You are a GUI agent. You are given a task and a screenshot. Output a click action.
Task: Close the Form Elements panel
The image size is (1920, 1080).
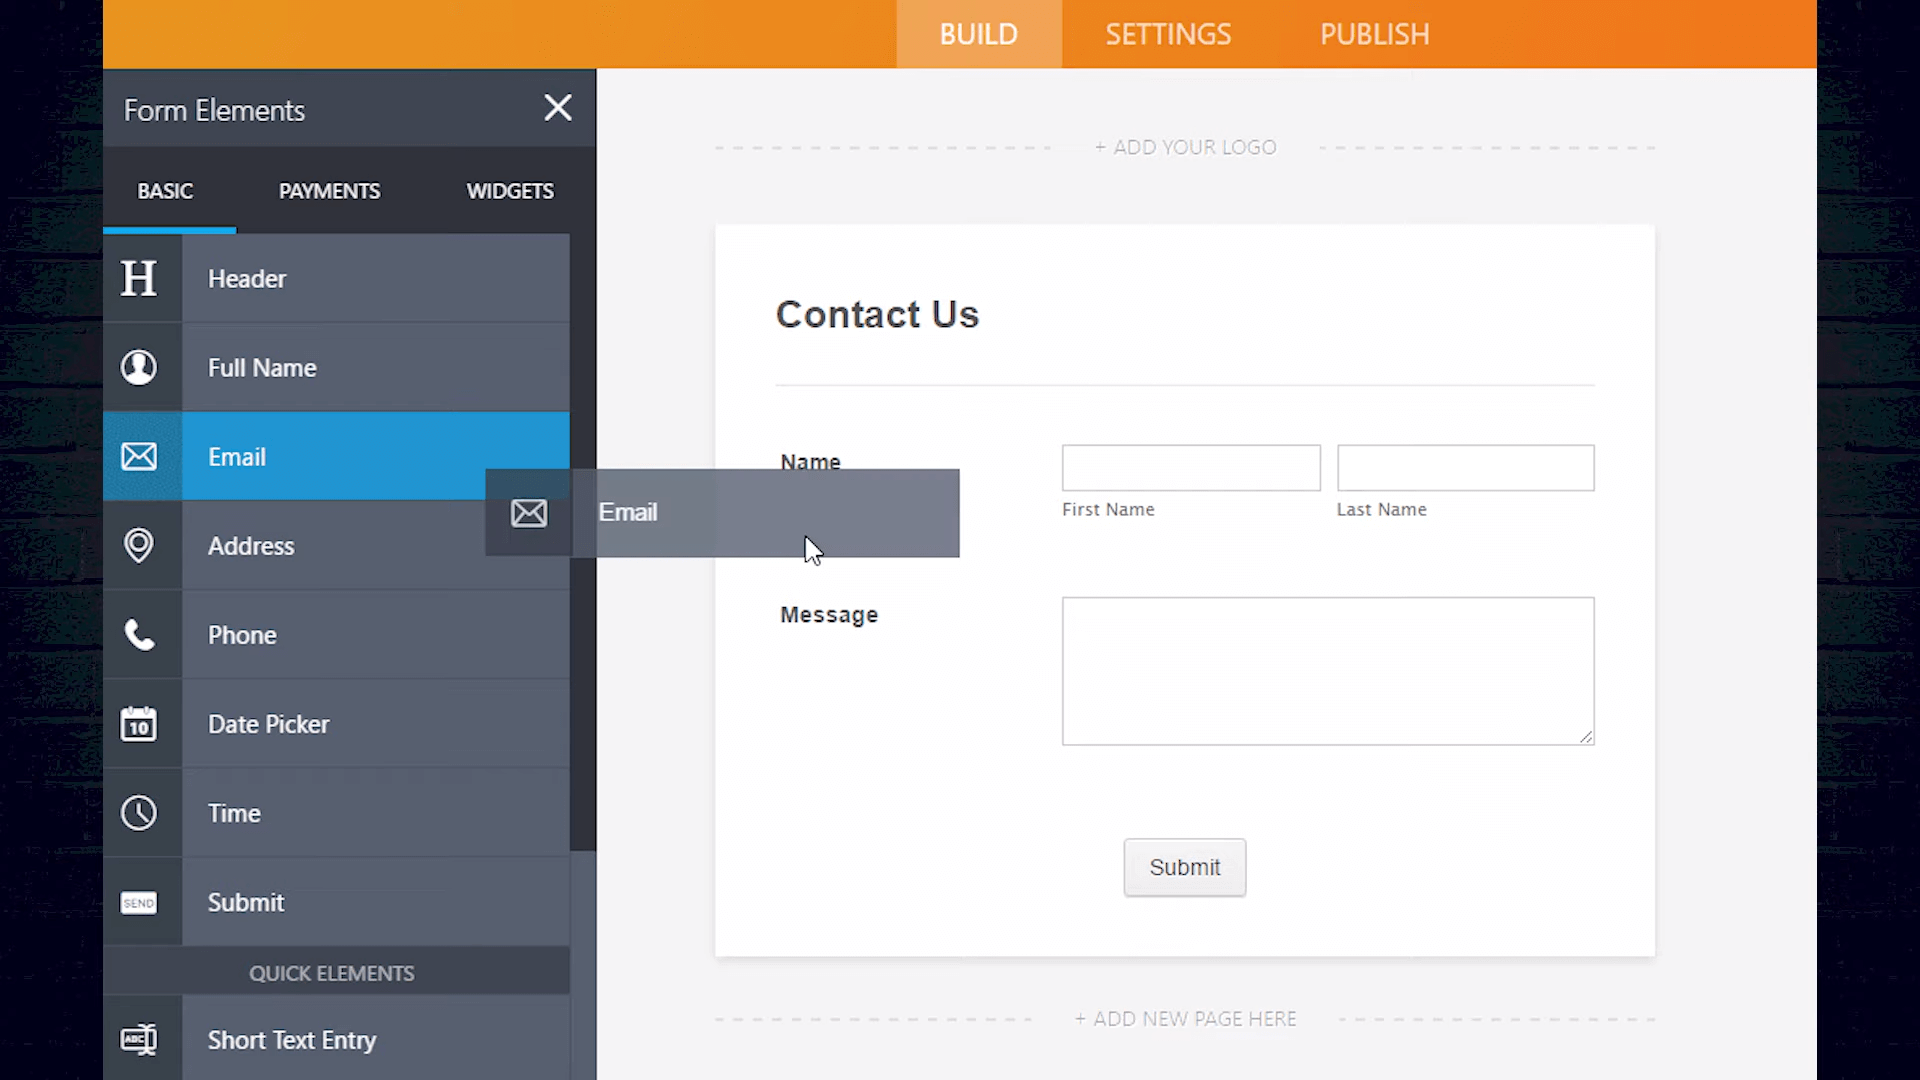[558, 108]
